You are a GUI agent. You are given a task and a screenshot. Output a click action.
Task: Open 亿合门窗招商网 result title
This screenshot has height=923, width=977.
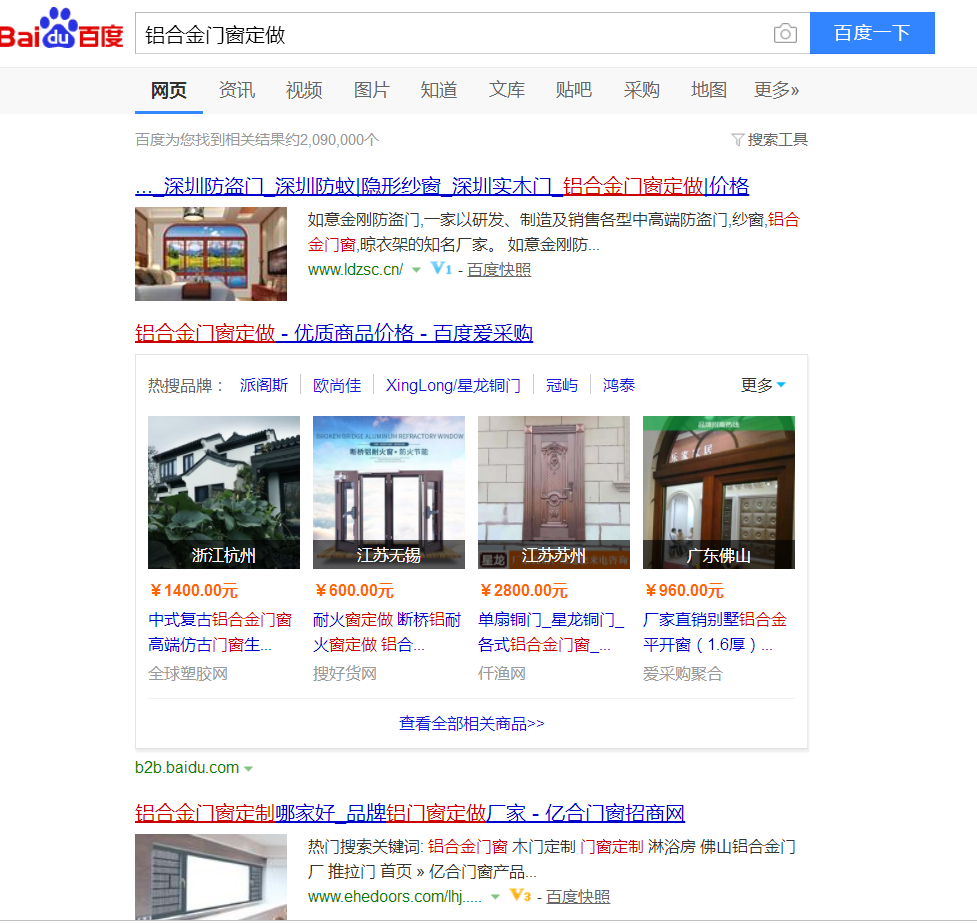410,813
